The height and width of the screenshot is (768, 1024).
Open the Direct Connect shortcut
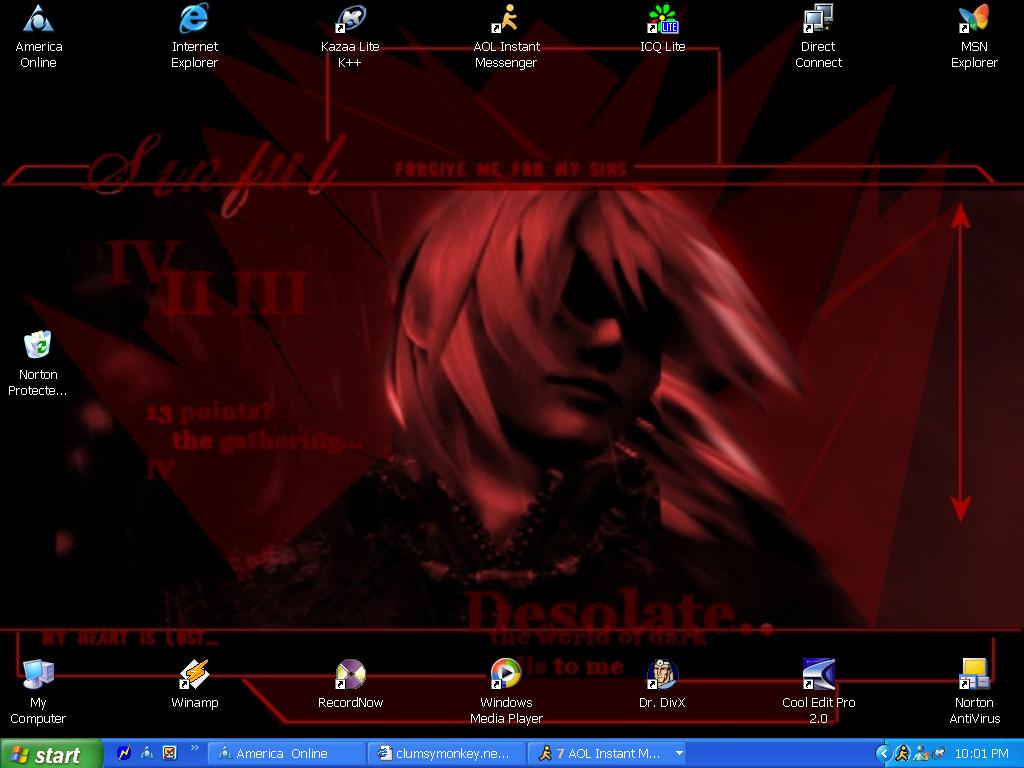[818, 20]
